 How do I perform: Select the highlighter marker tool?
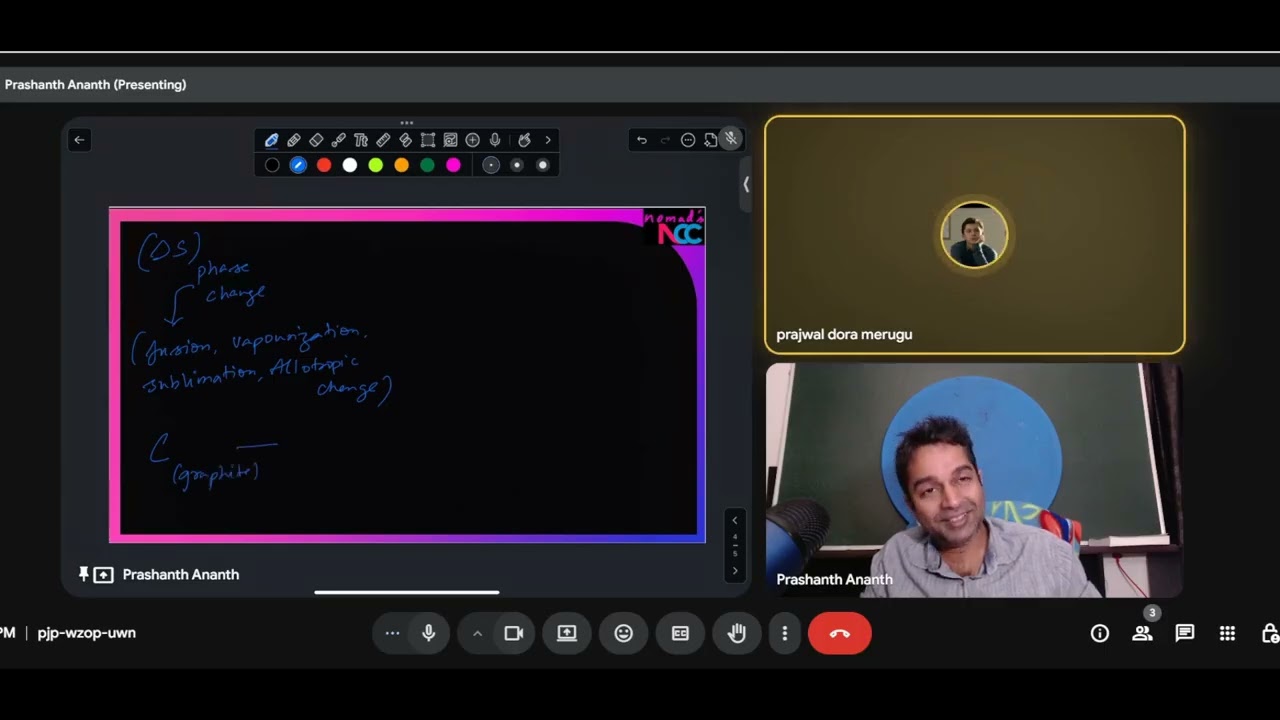[294, 140]
